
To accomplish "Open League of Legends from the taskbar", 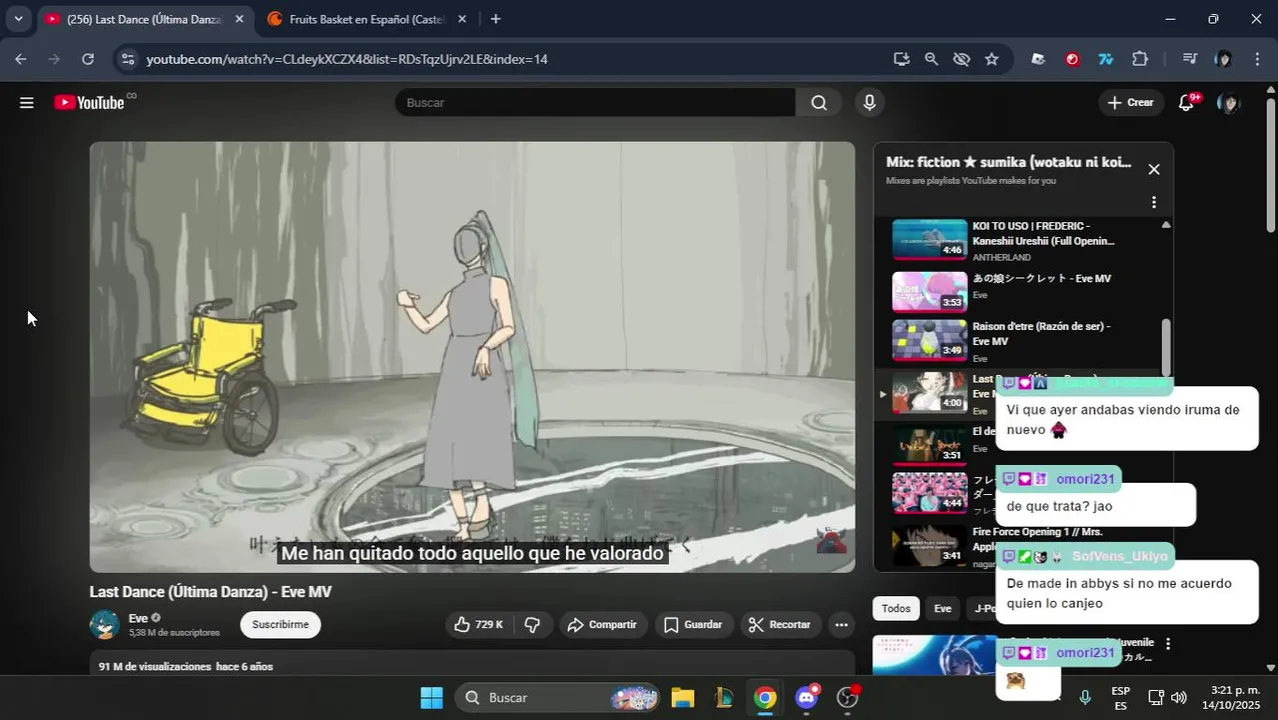I will coord(723,697).
